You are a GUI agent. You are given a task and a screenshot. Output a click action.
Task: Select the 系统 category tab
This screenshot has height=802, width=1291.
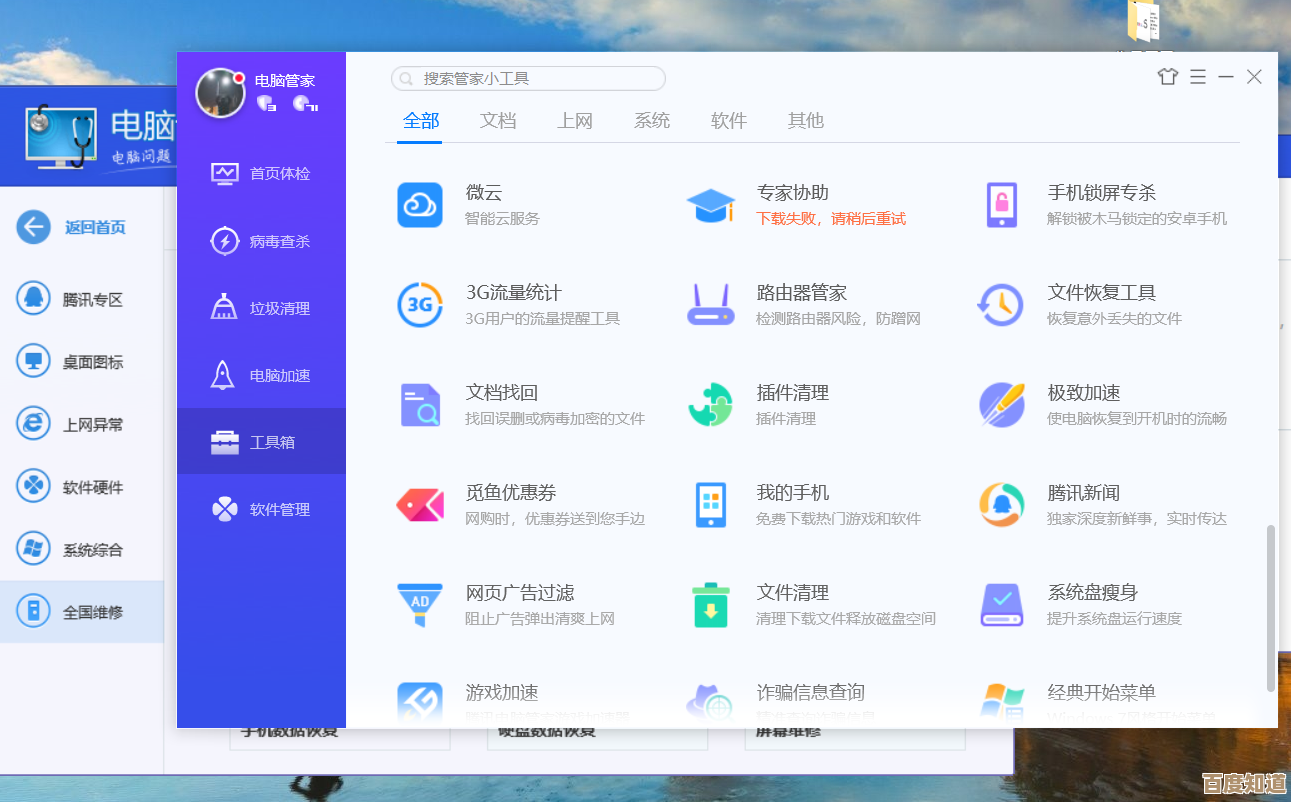click(652, 121)
